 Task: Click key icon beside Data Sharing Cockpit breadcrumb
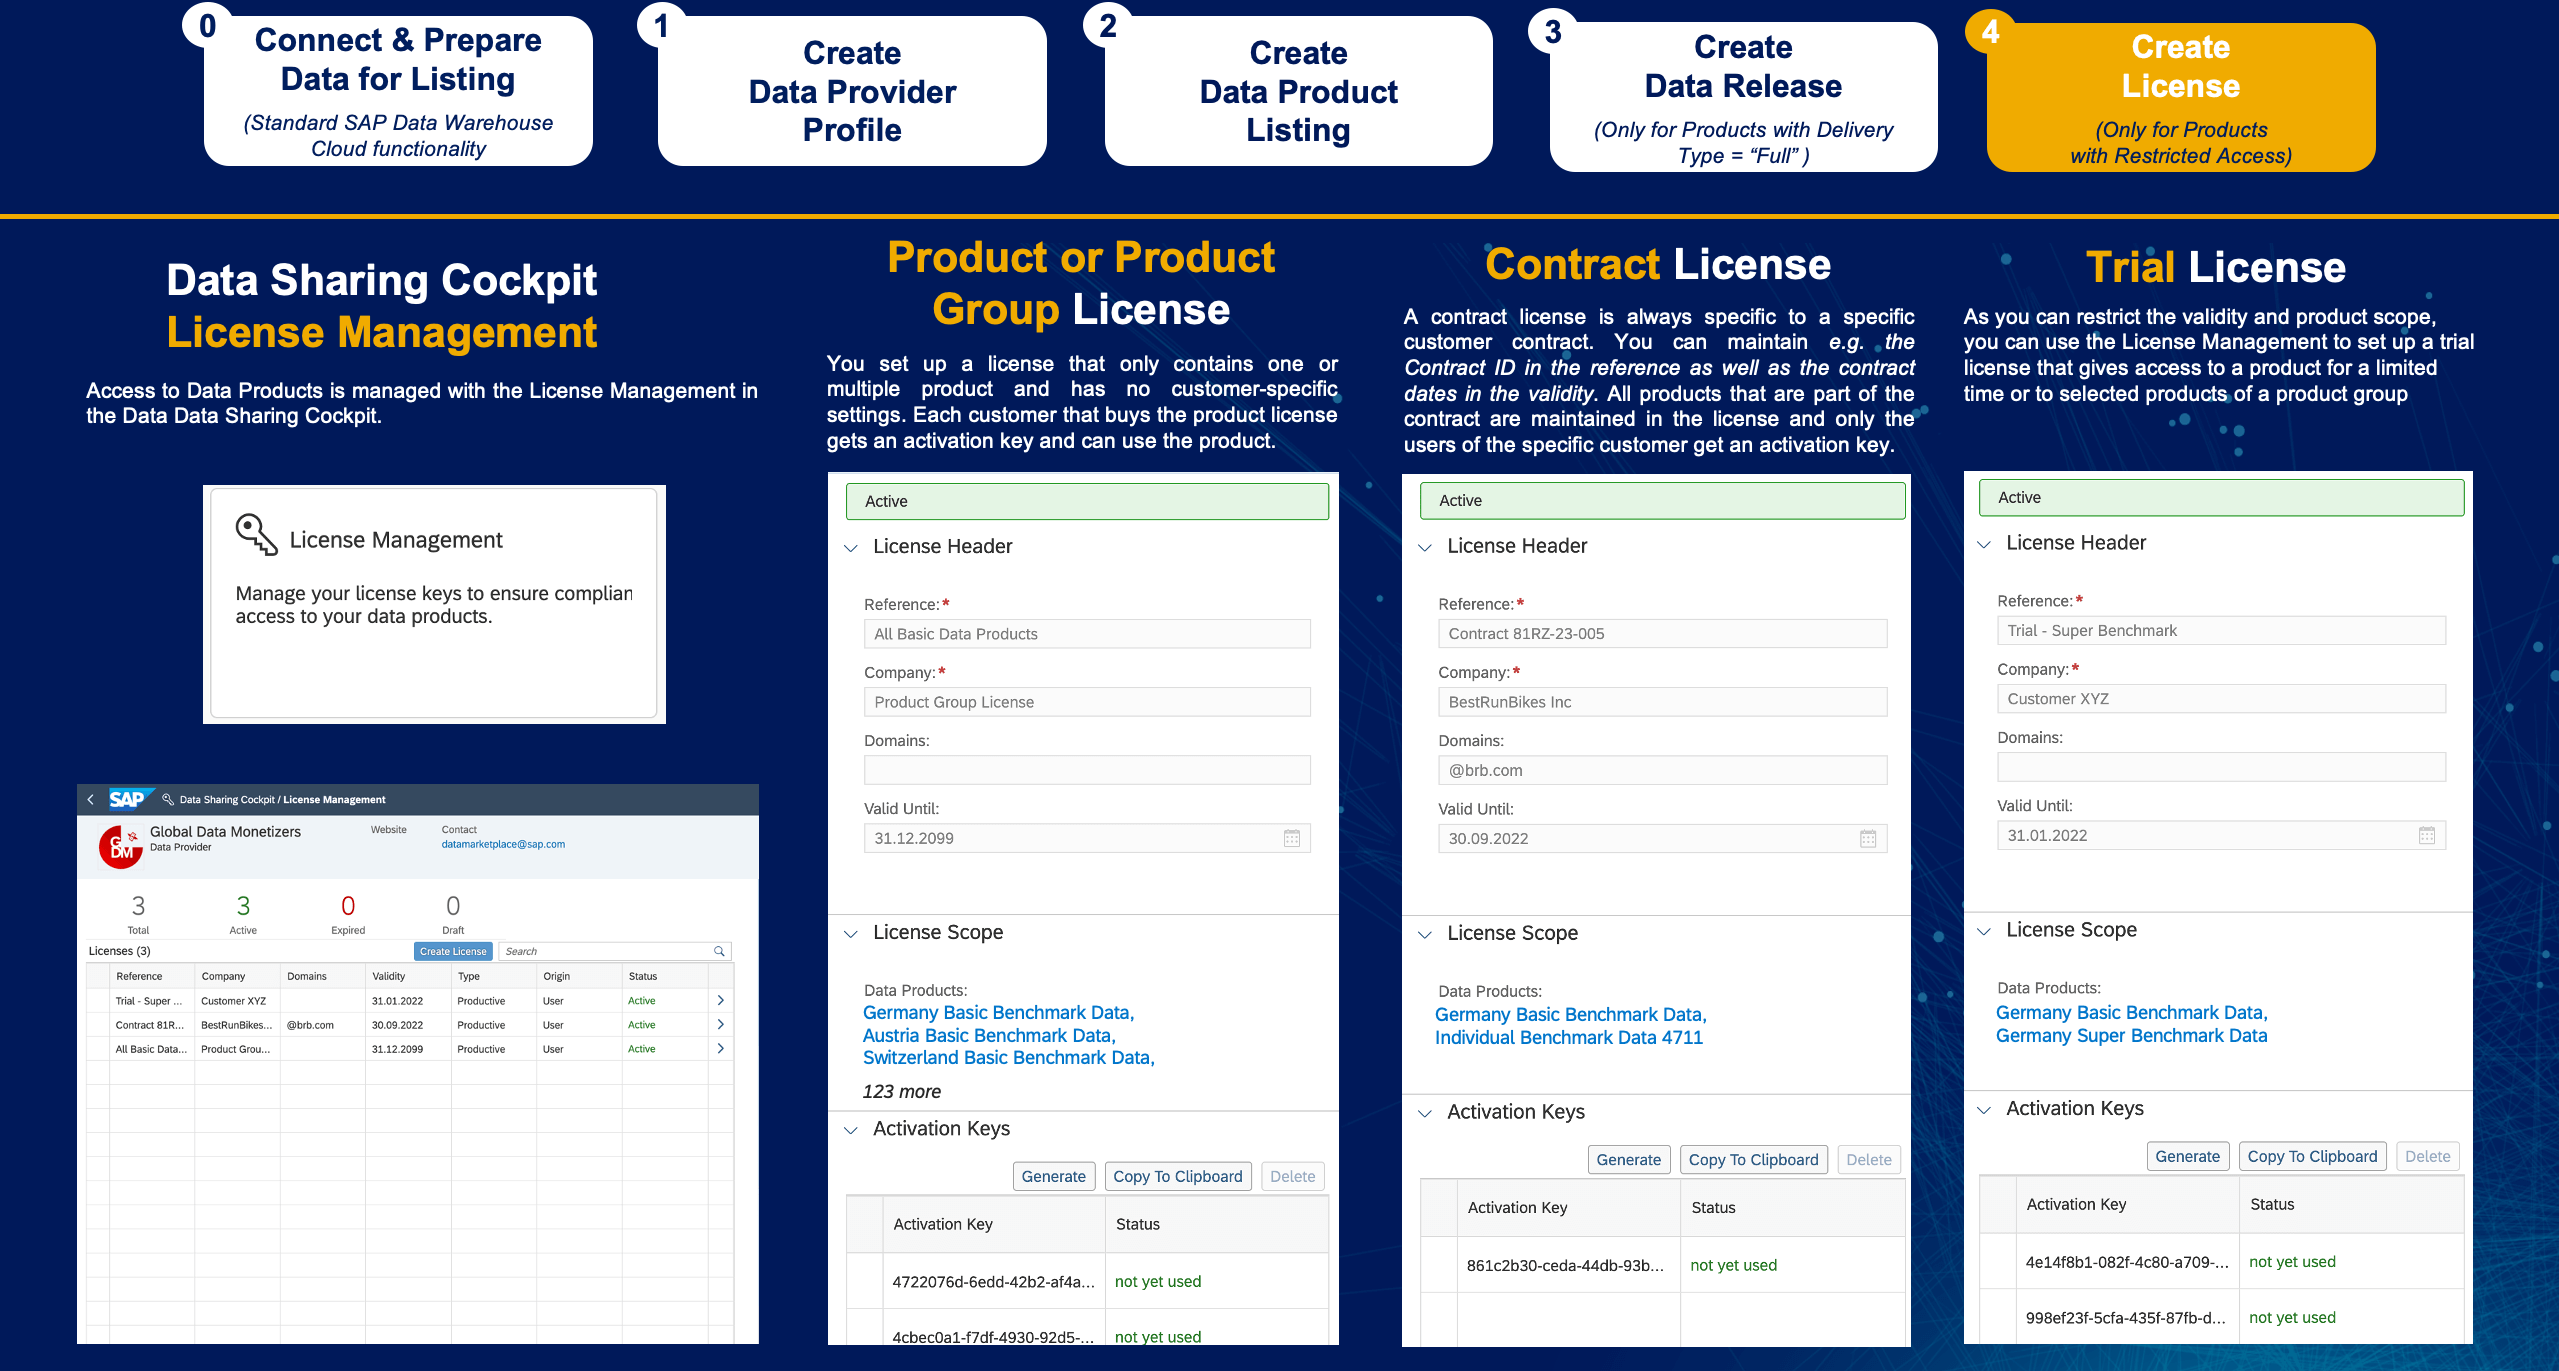pyautogui.click(x=168, y=799)
